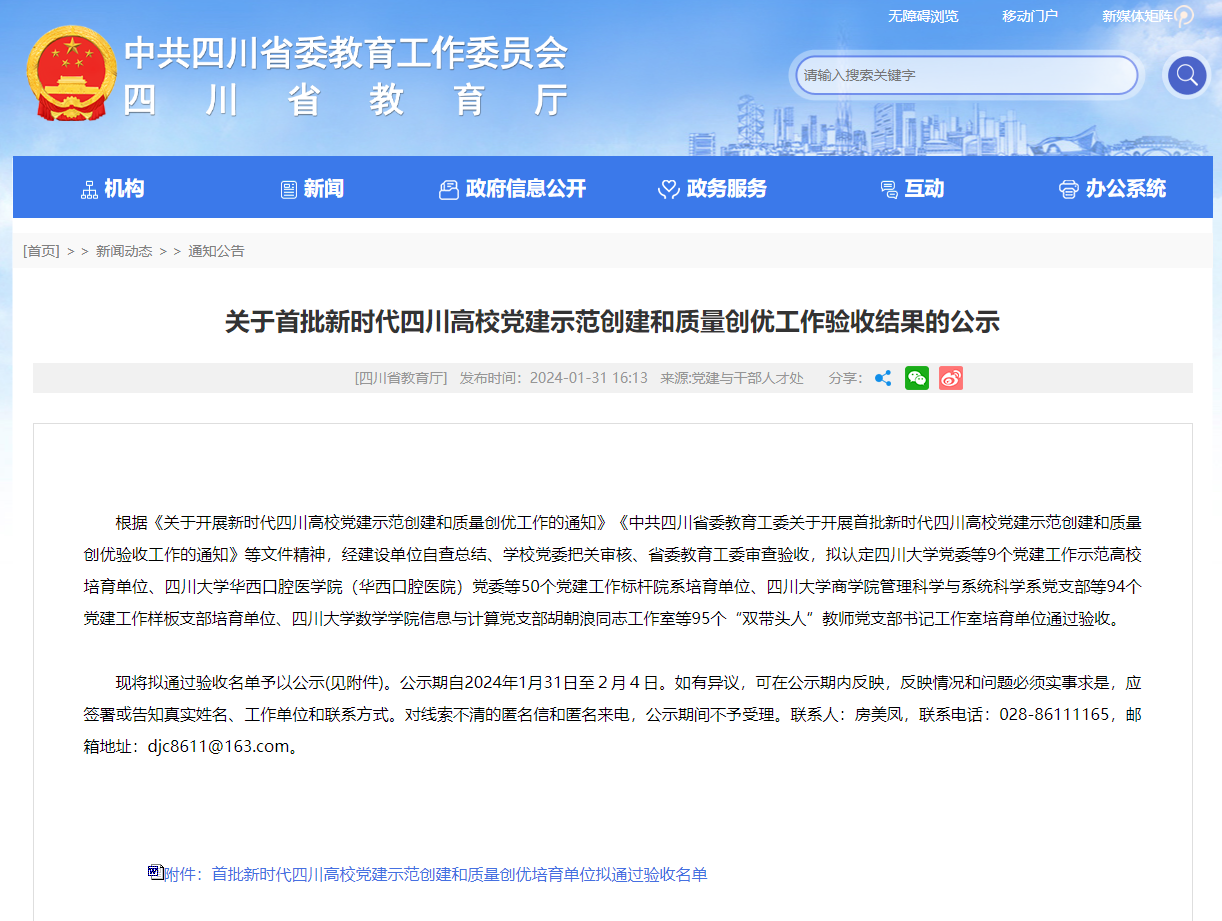Image resolution: width=1222 pixels, height=921 pixels.
Task: Click the 新媒体矩阵 link text
Action: [x=1137, y=16]
